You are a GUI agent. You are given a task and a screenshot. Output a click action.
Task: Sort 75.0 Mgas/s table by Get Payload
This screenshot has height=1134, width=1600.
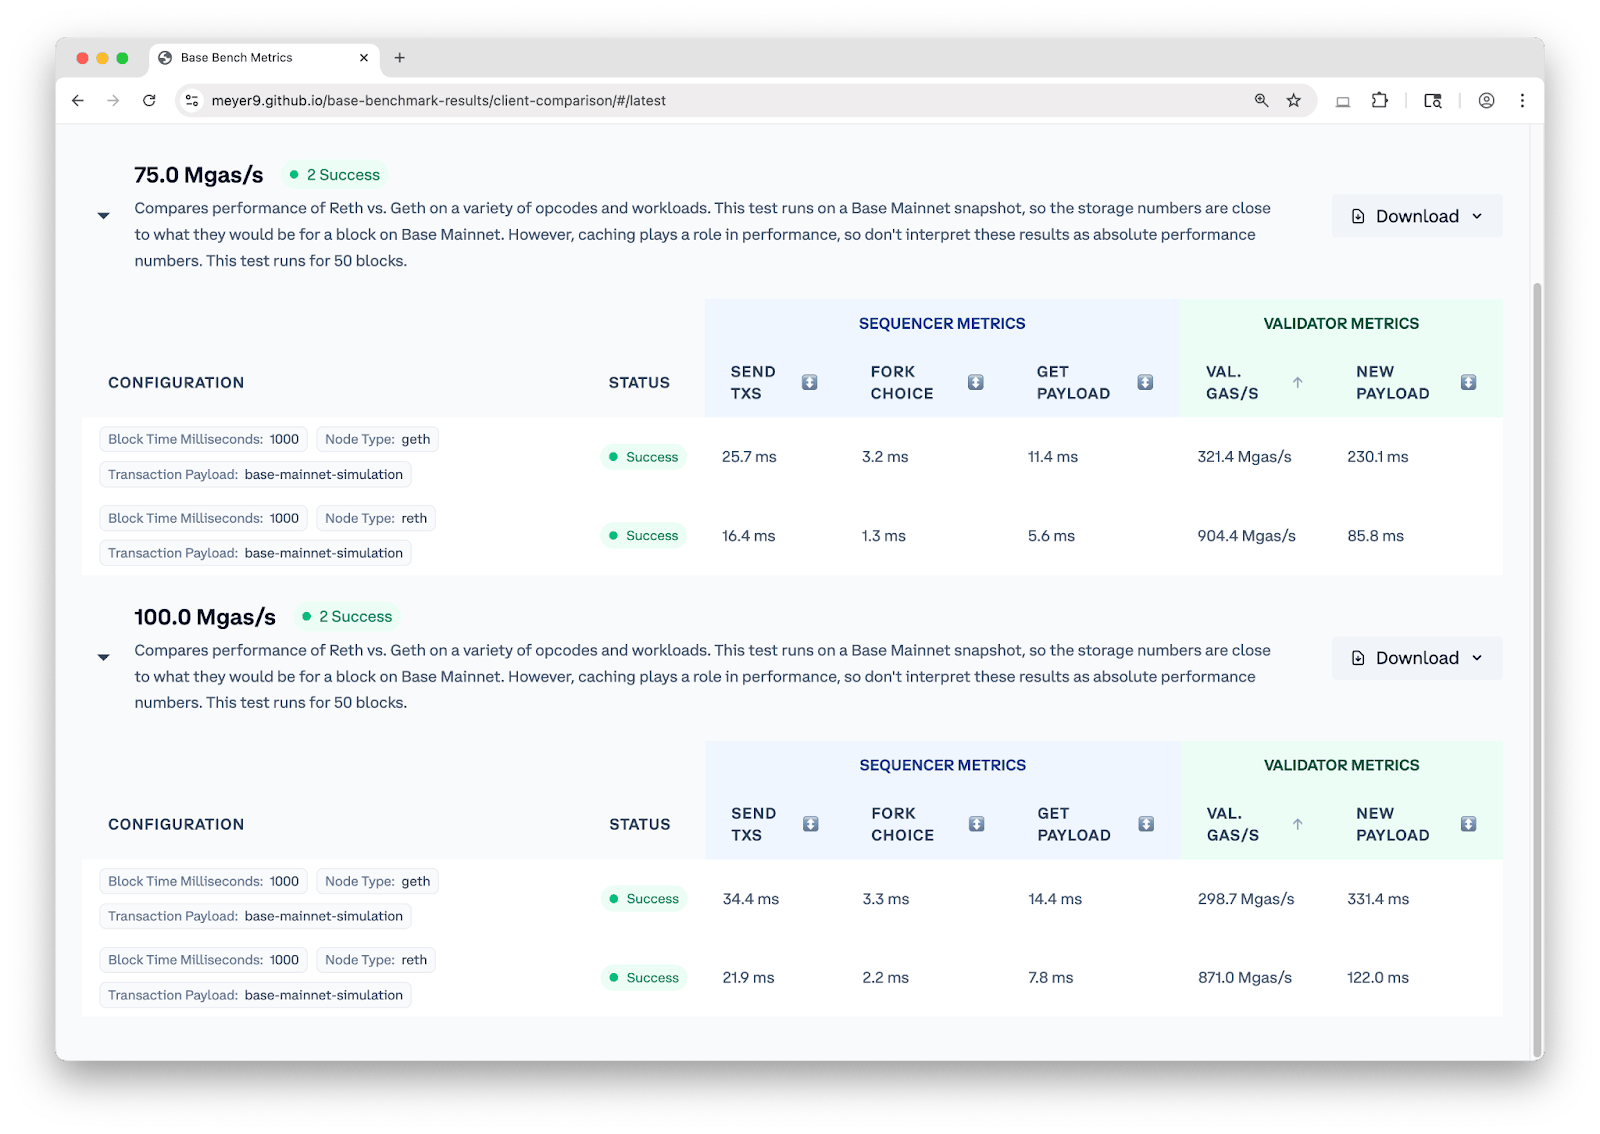click(x=1145, y=382)
